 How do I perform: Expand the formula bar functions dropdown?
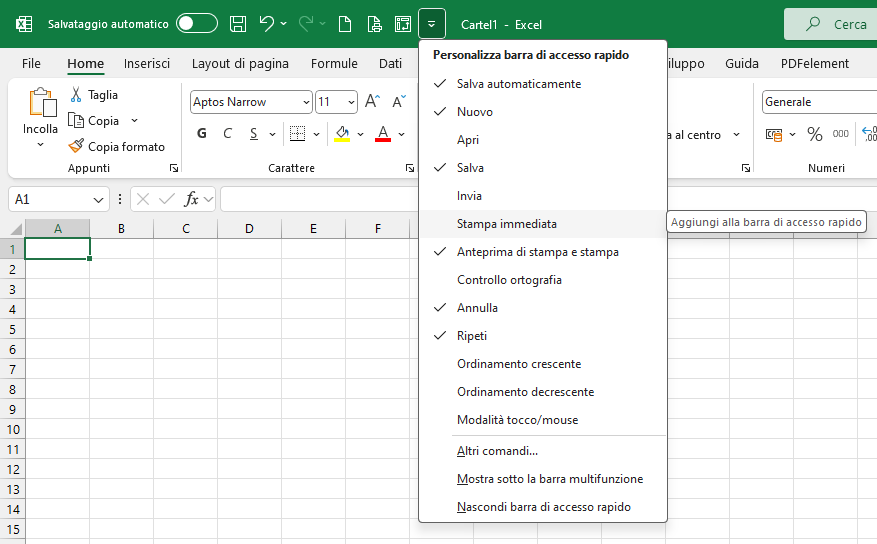(x=209, y=199)
